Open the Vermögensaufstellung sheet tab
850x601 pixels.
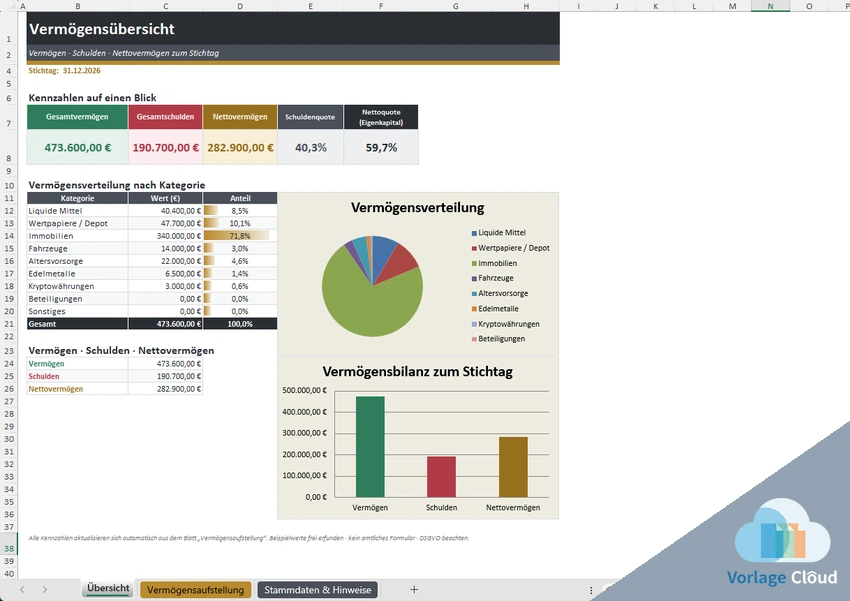click(x=195, y=590)
